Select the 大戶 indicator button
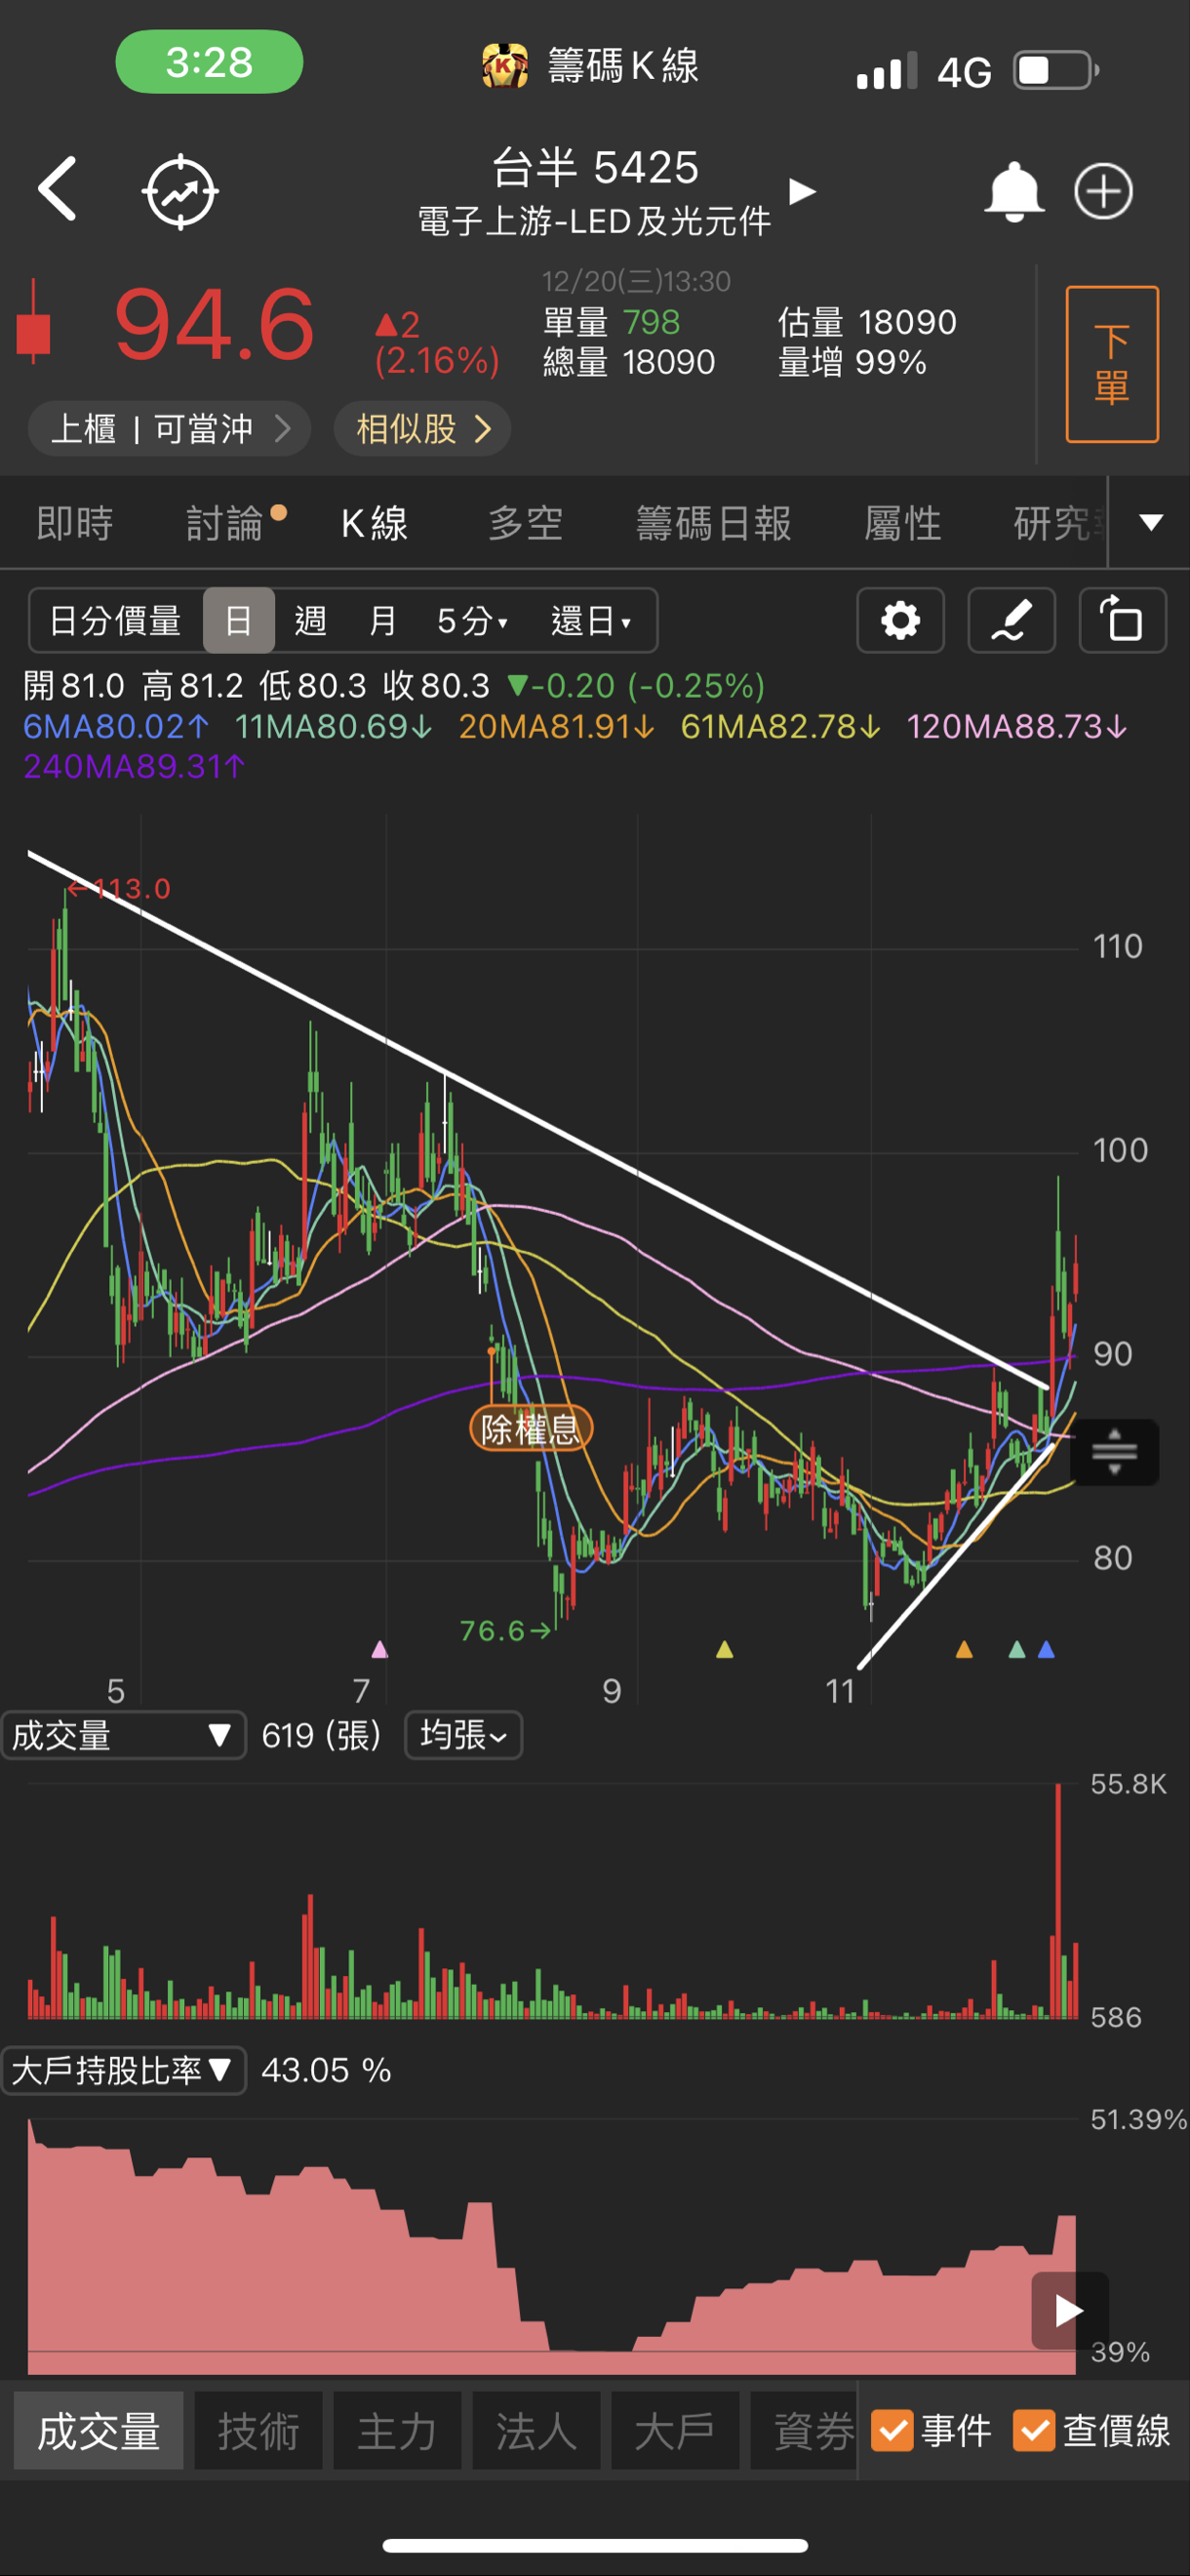 675,2431
